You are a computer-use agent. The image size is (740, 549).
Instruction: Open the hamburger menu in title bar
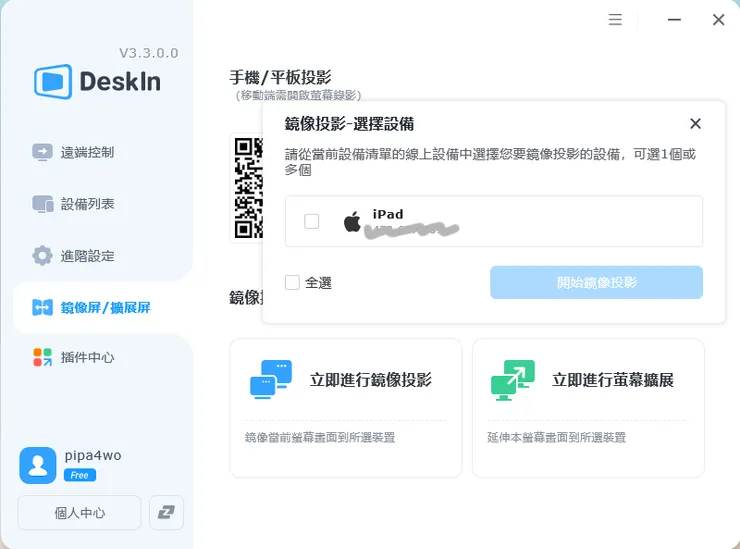[x=615, y=19]
